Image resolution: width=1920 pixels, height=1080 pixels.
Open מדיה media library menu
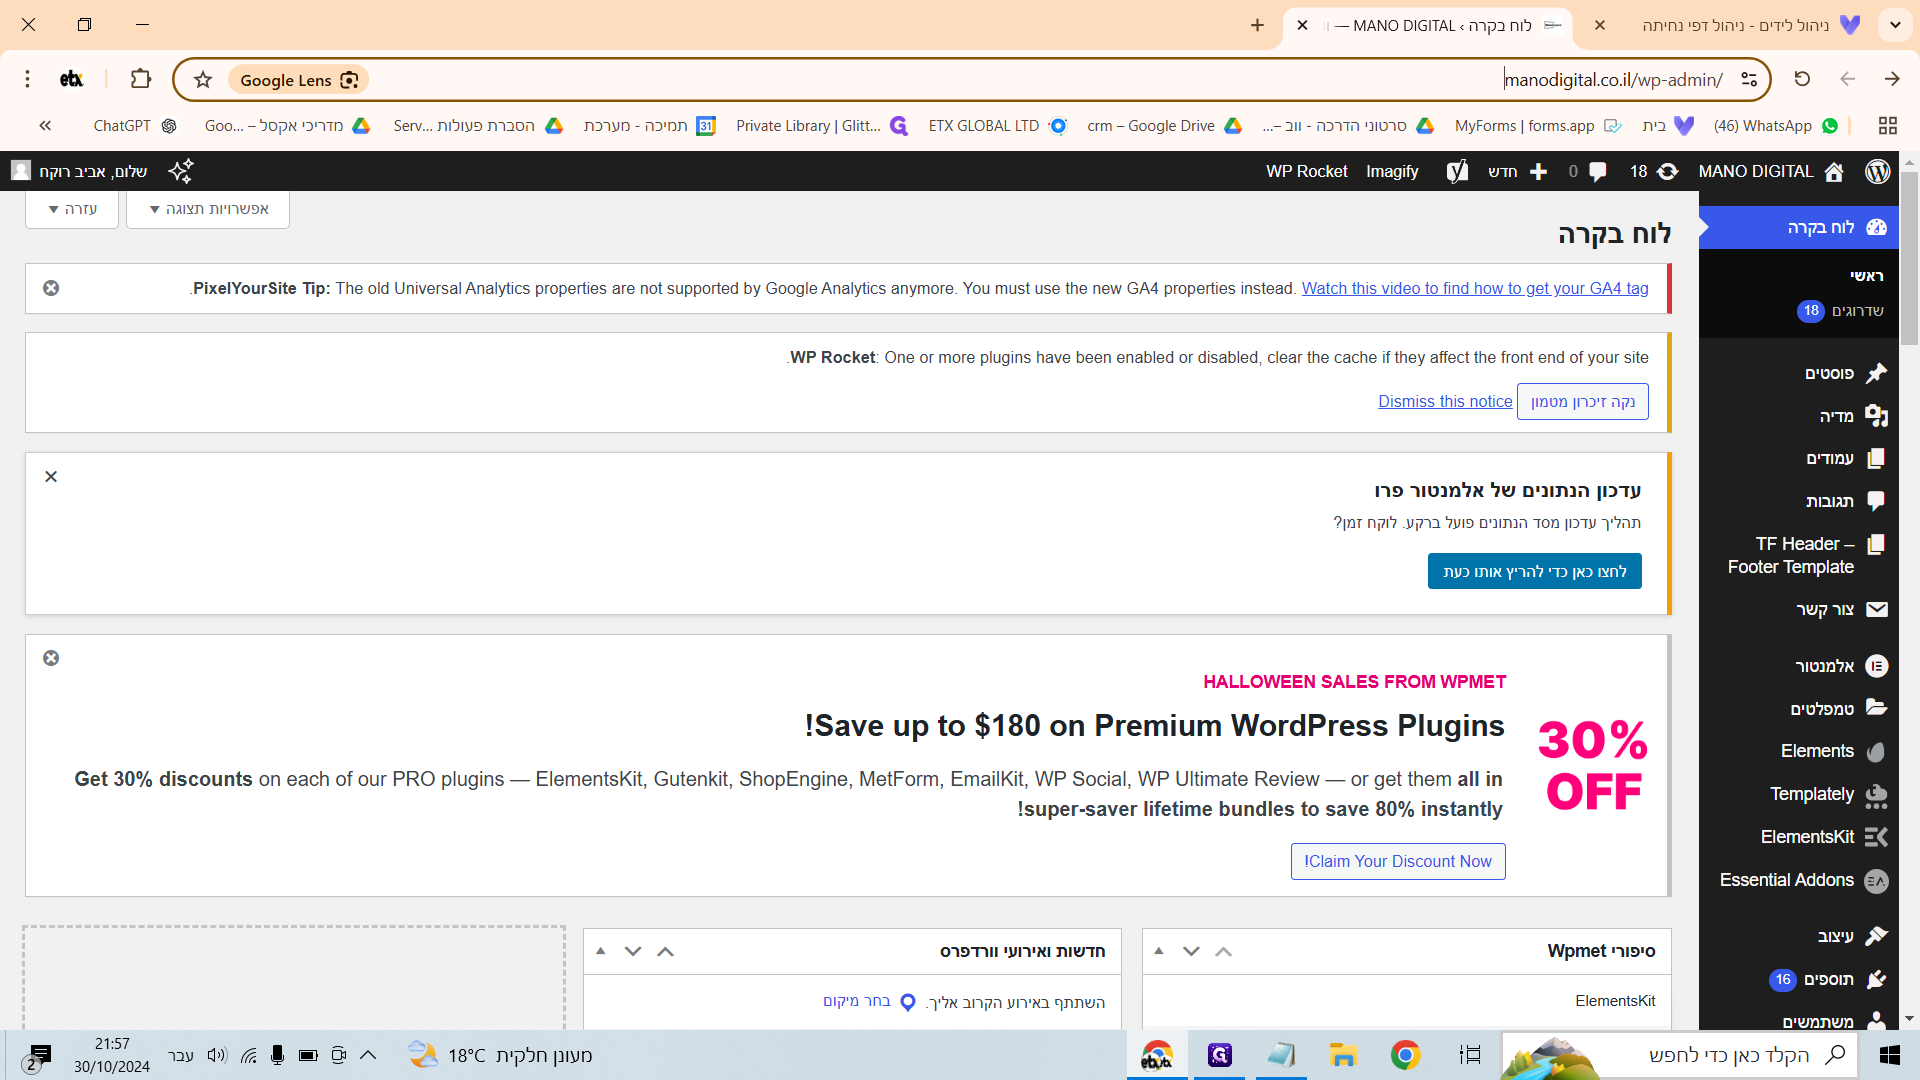tap(1798, 416)
